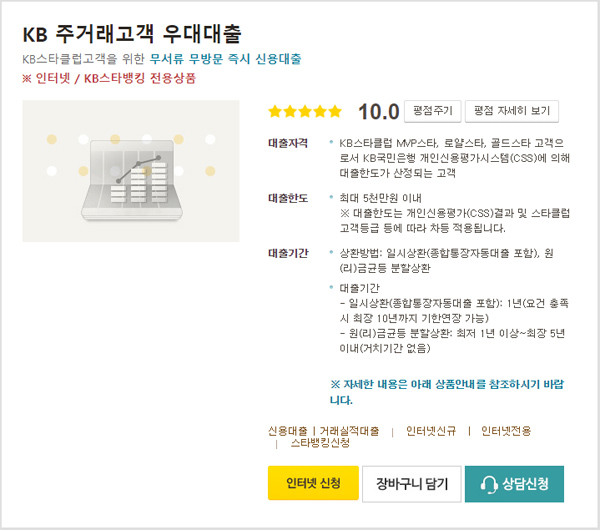Image resolution: width=600 pixels, height=530 pixels.
Task: Click the headset icon on 상담신청
Action: [489, 484]
